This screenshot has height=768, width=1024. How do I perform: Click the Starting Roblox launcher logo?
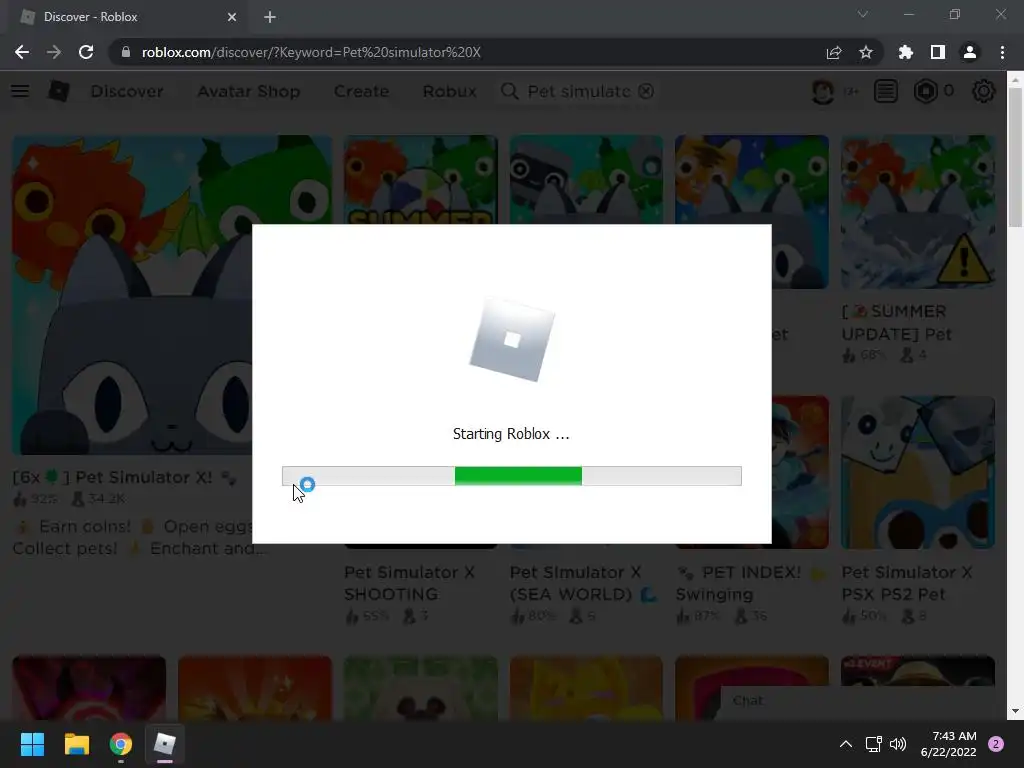coord(512,339)
